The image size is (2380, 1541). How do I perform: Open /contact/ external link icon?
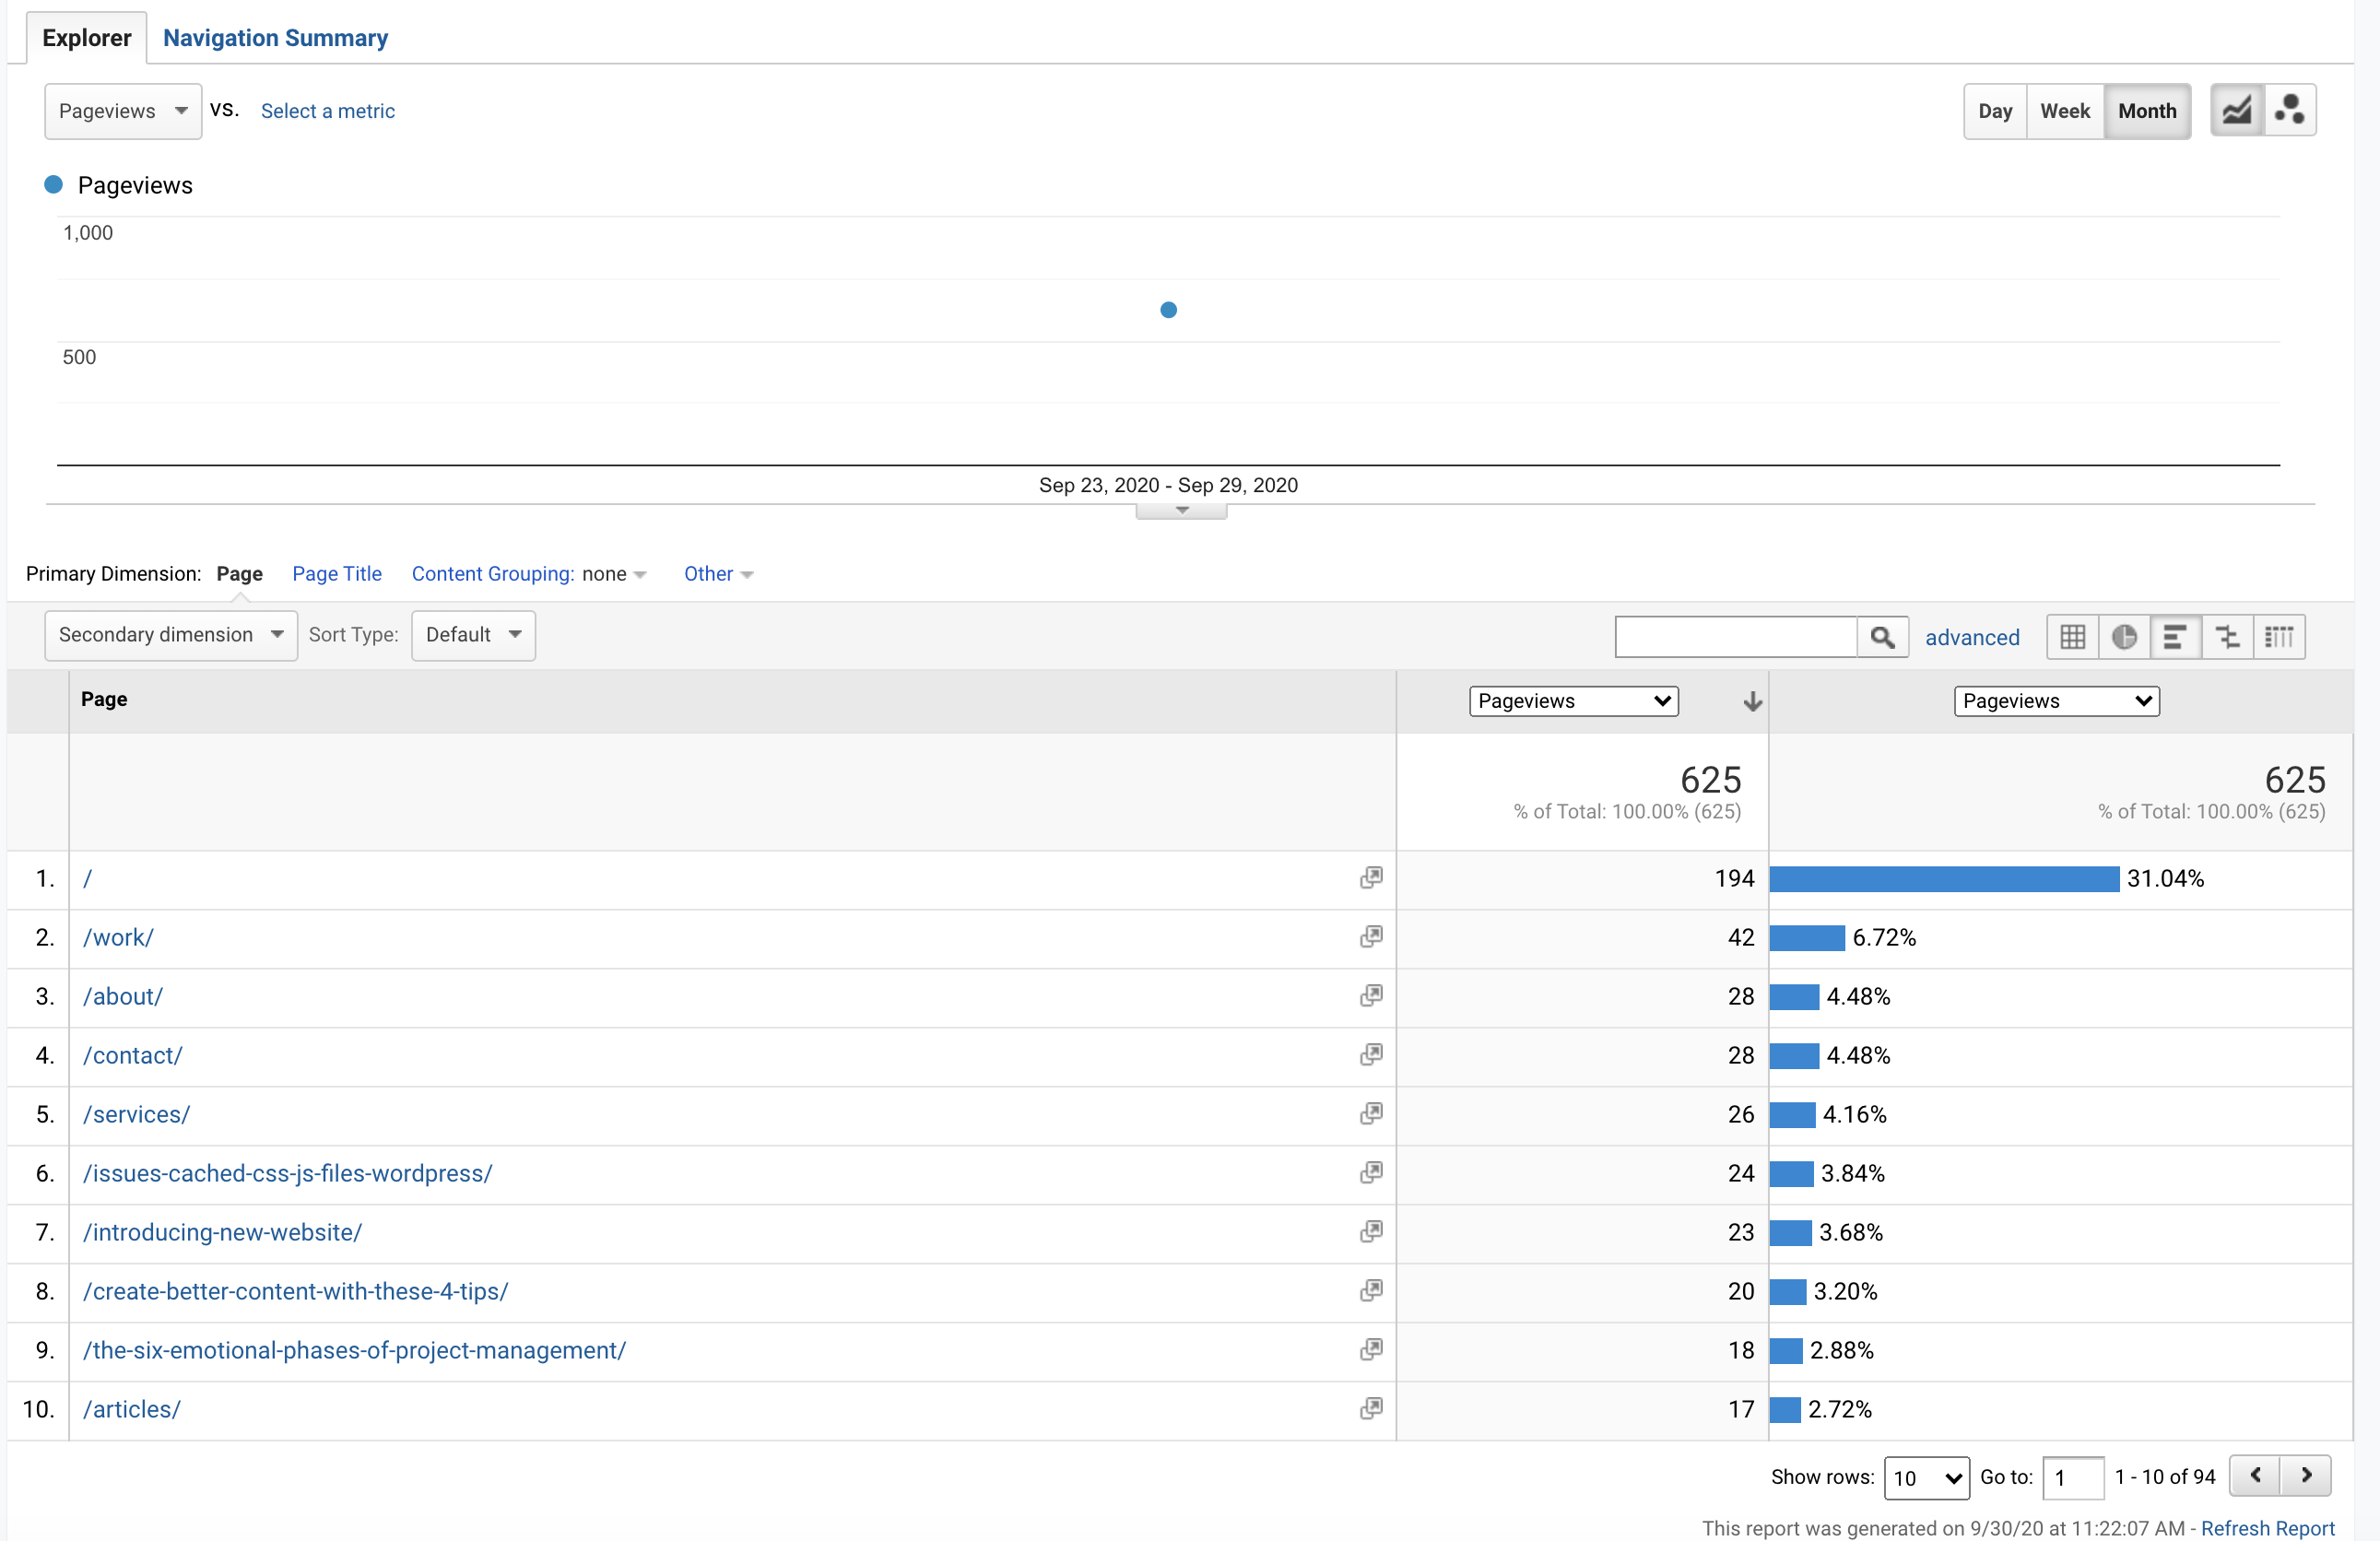pos(1371,1054)
